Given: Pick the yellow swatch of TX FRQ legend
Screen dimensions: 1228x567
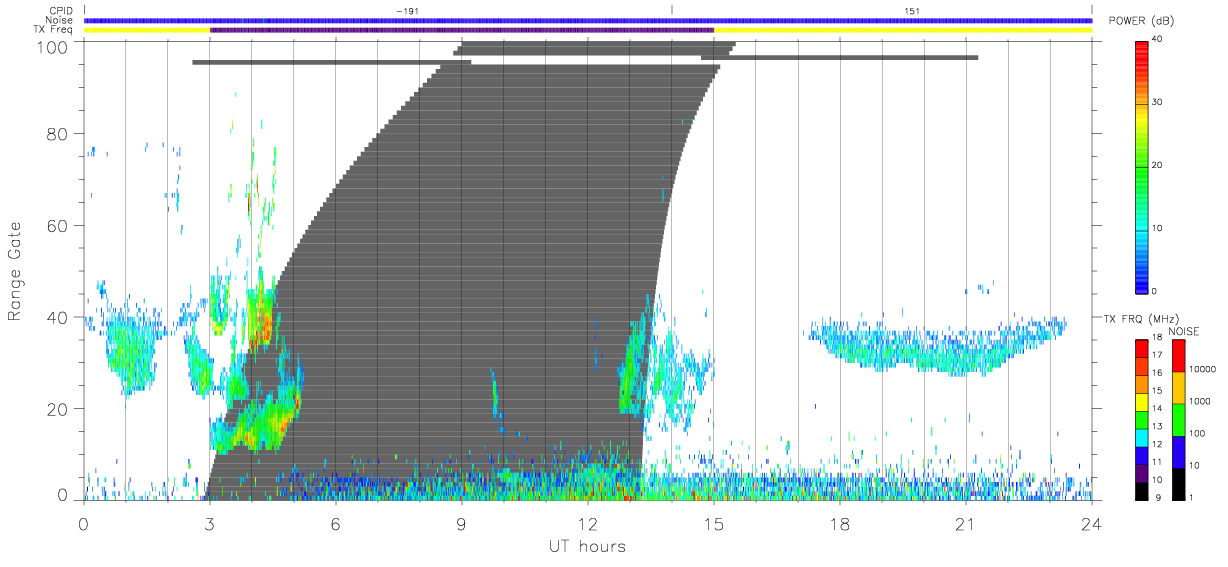Looking at the screenshot, I should 1141,401.
